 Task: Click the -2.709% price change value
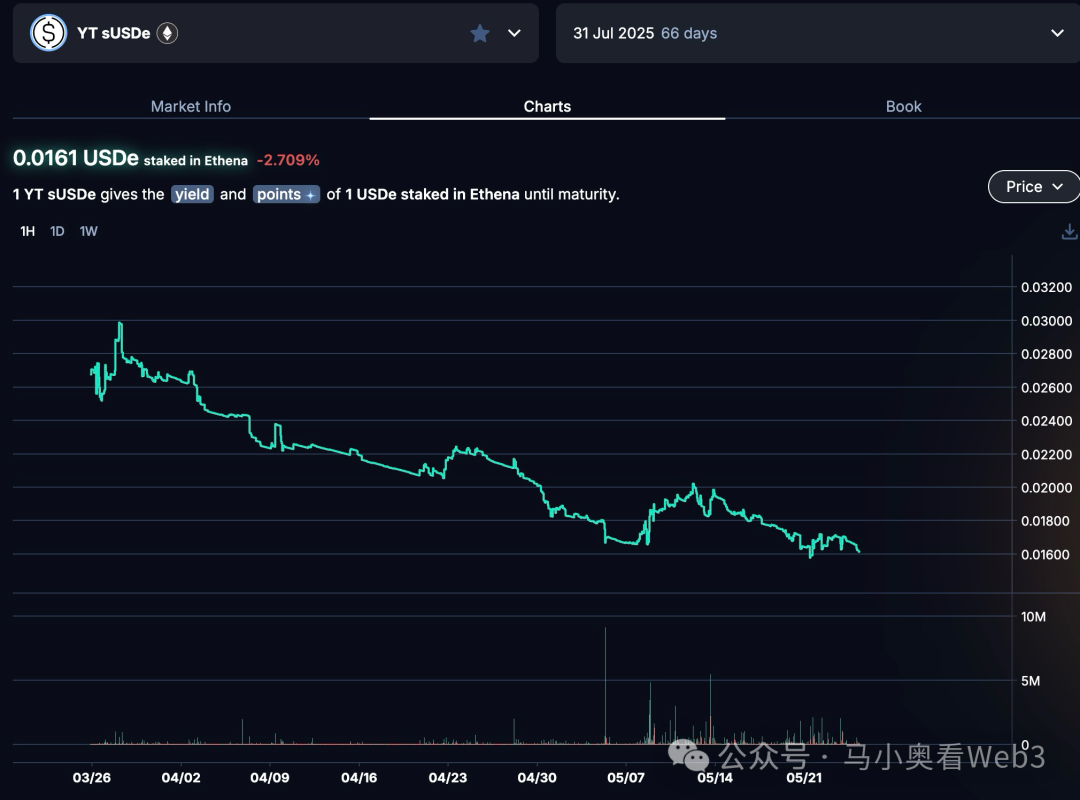point(288,160)
